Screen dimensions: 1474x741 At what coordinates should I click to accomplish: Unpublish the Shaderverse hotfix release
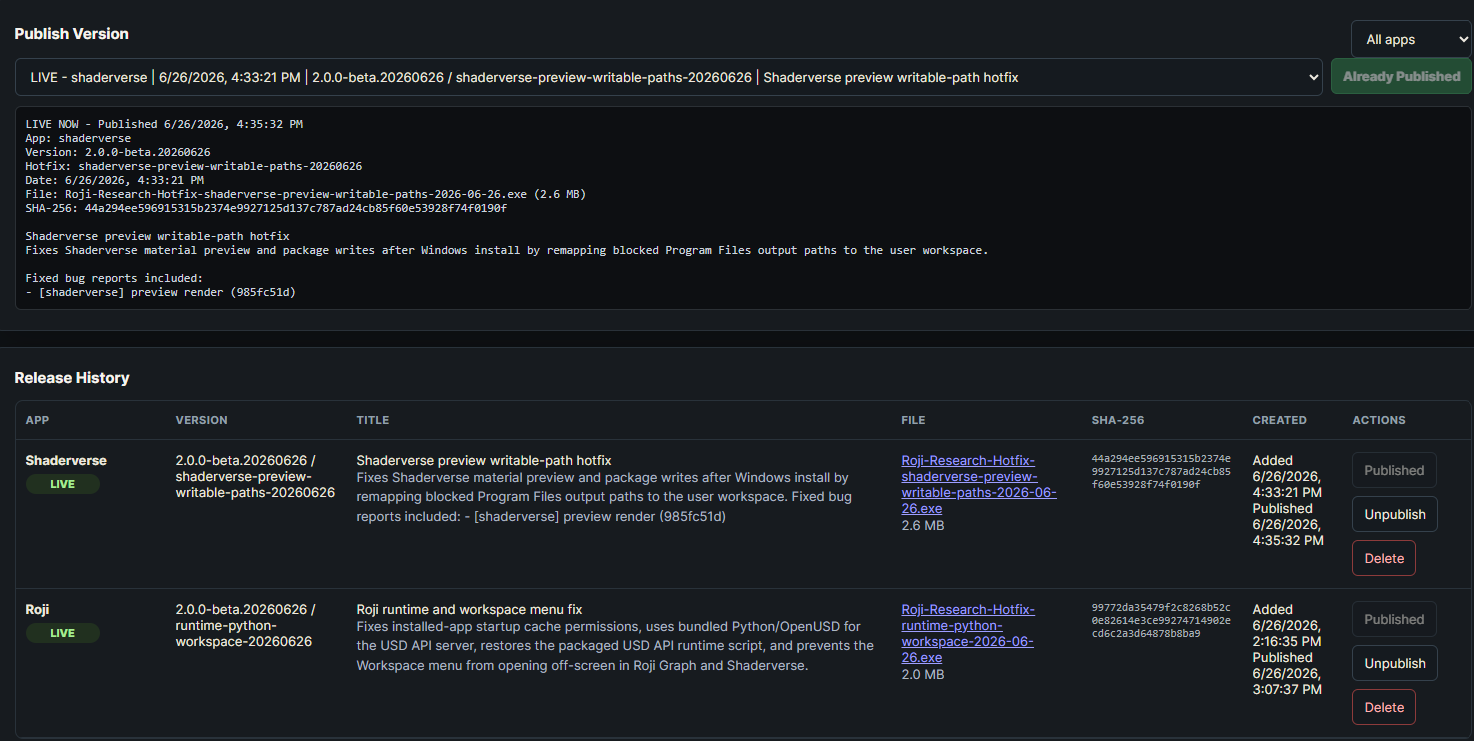tap(1395, 514)
